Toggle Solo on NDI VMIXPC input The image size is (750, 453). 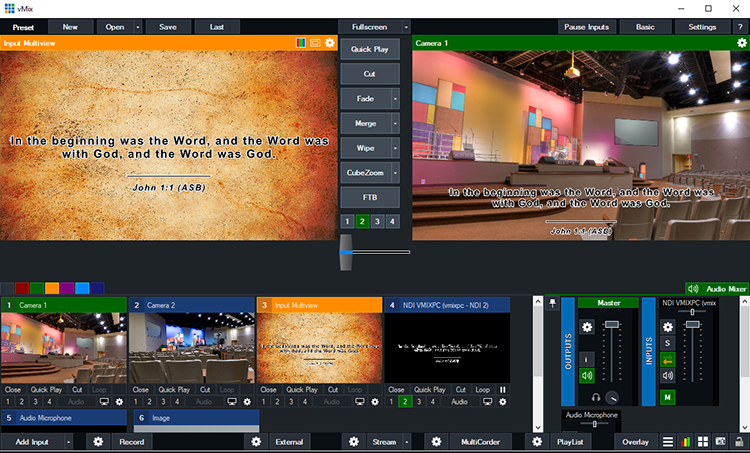click(x=668, y=343)
